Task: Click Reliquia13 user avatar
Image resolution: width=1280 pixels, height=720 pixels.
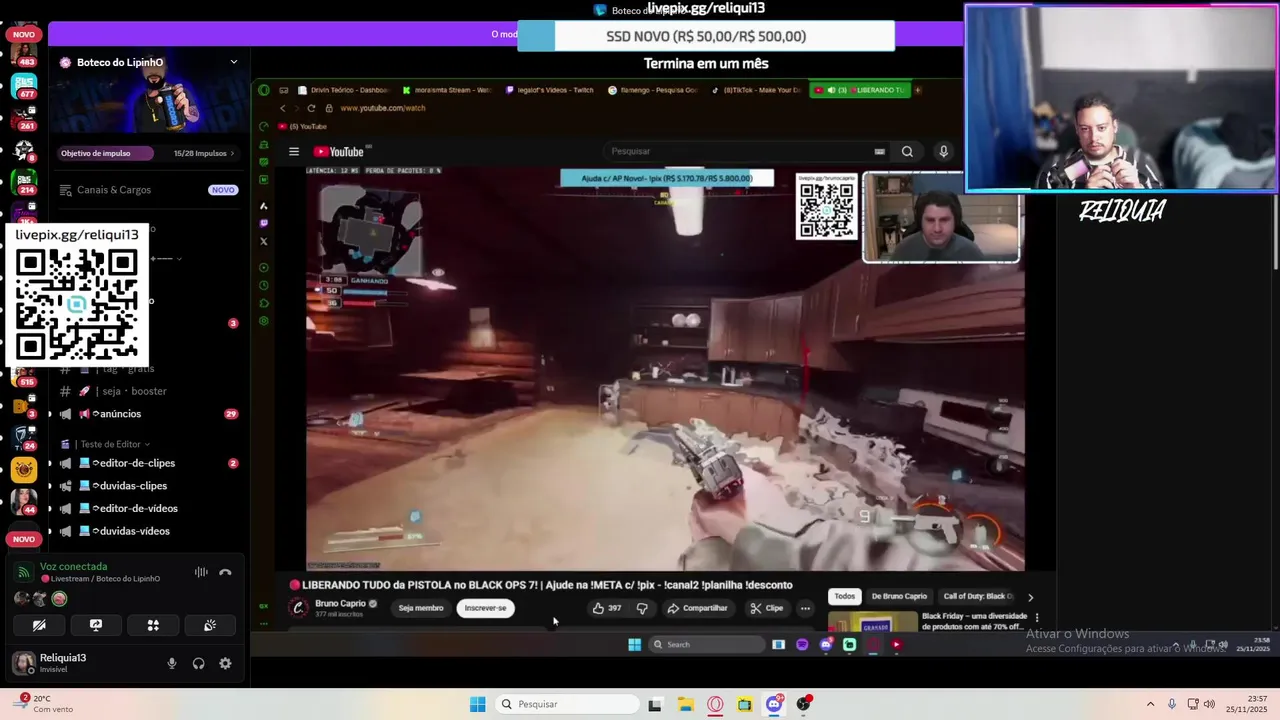Action: tap(23, 662)
